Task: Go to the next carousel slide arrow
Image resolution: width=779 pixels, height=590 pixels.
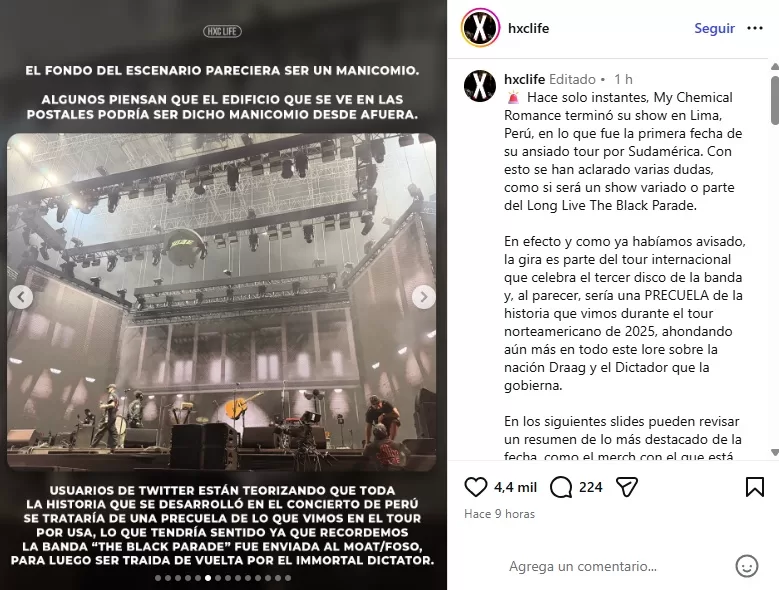Action: coord(424,297)
